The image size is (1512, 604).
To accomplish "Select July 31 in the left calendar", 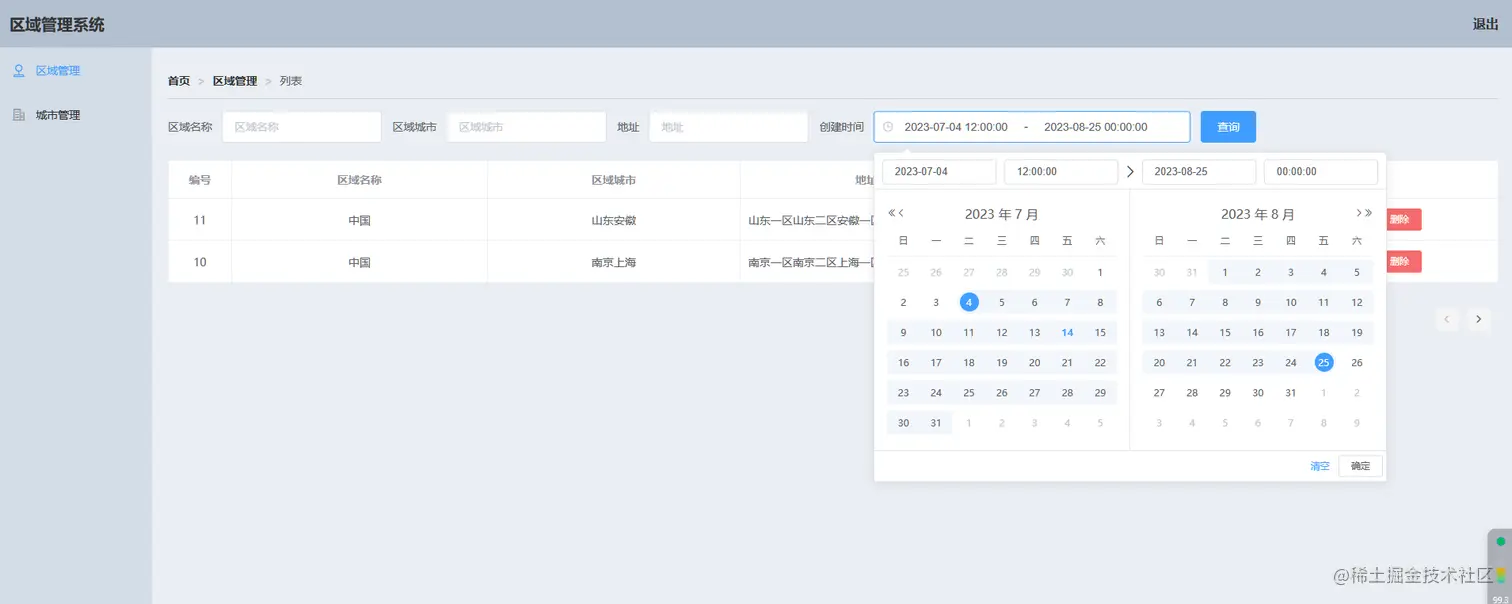I will click(x=936, y=423).
